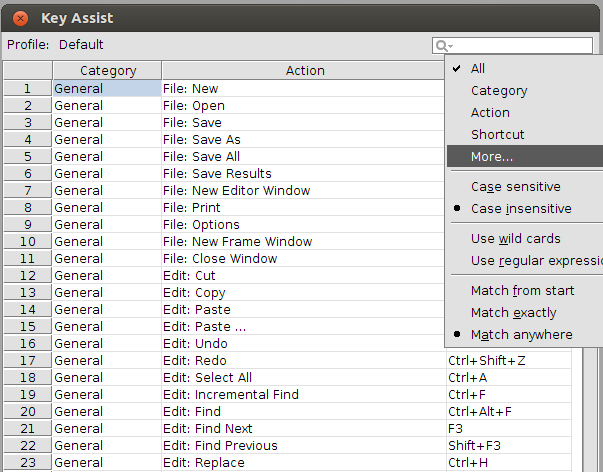
Task: Click the search magnifier icon
Action: pos(440,46)
